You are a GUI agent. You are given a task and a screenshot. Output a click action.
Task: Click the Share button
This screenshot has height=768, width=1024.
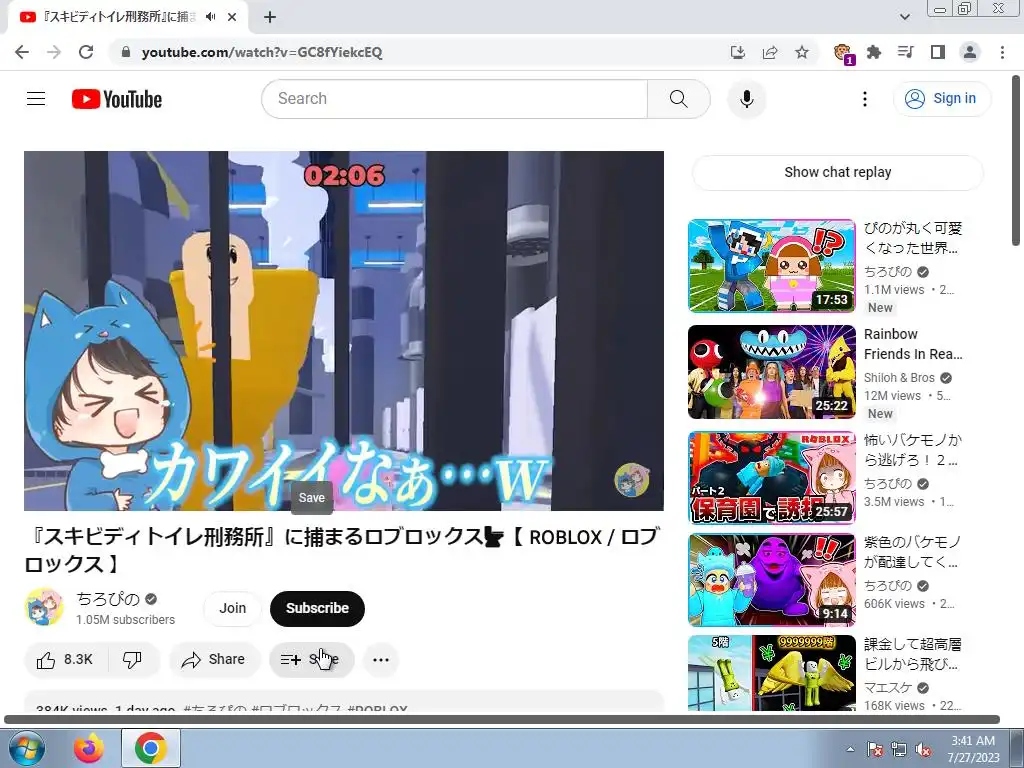coord(214,660)
